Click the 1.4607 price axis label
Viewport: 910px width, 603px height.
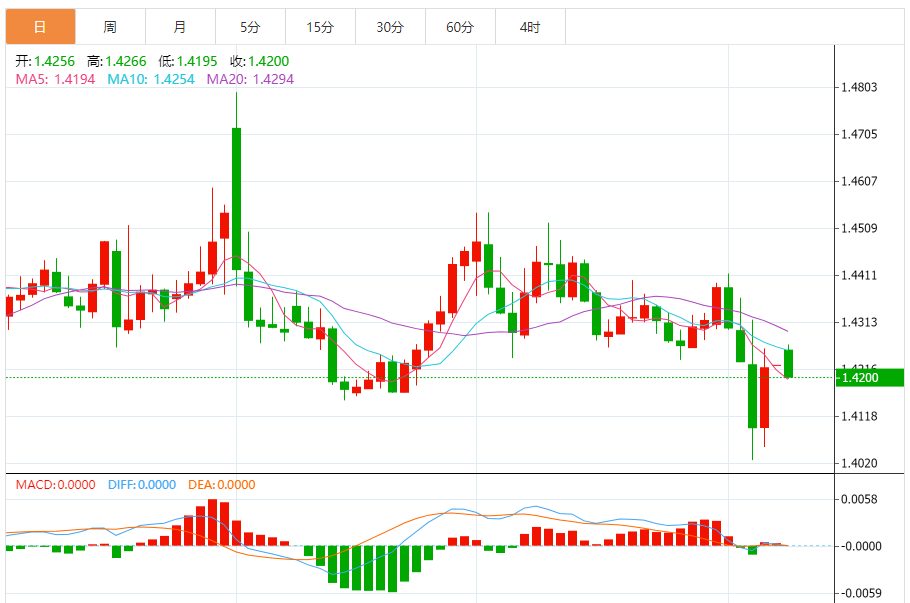pyautogui.click(x=860, y=182)
